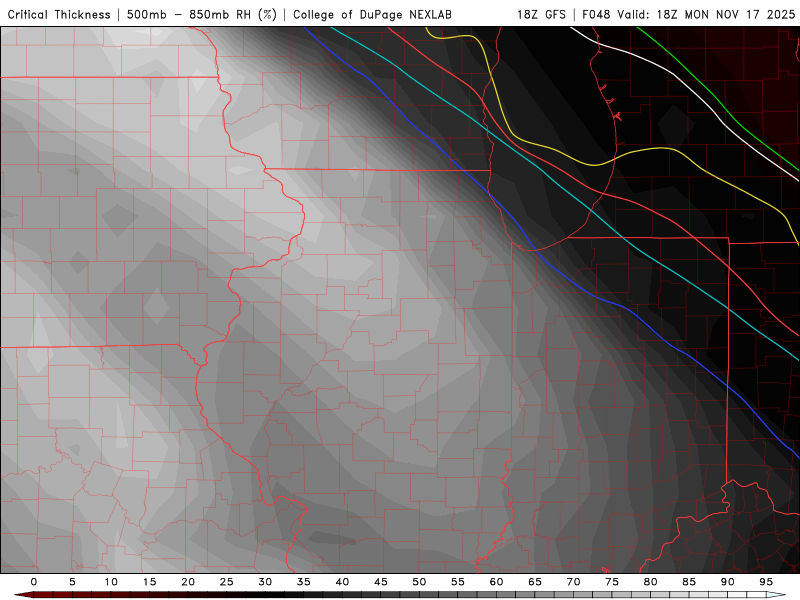Click the 15 label on the color scale
This screenshot has width=800, height=600.
point(149,582)
